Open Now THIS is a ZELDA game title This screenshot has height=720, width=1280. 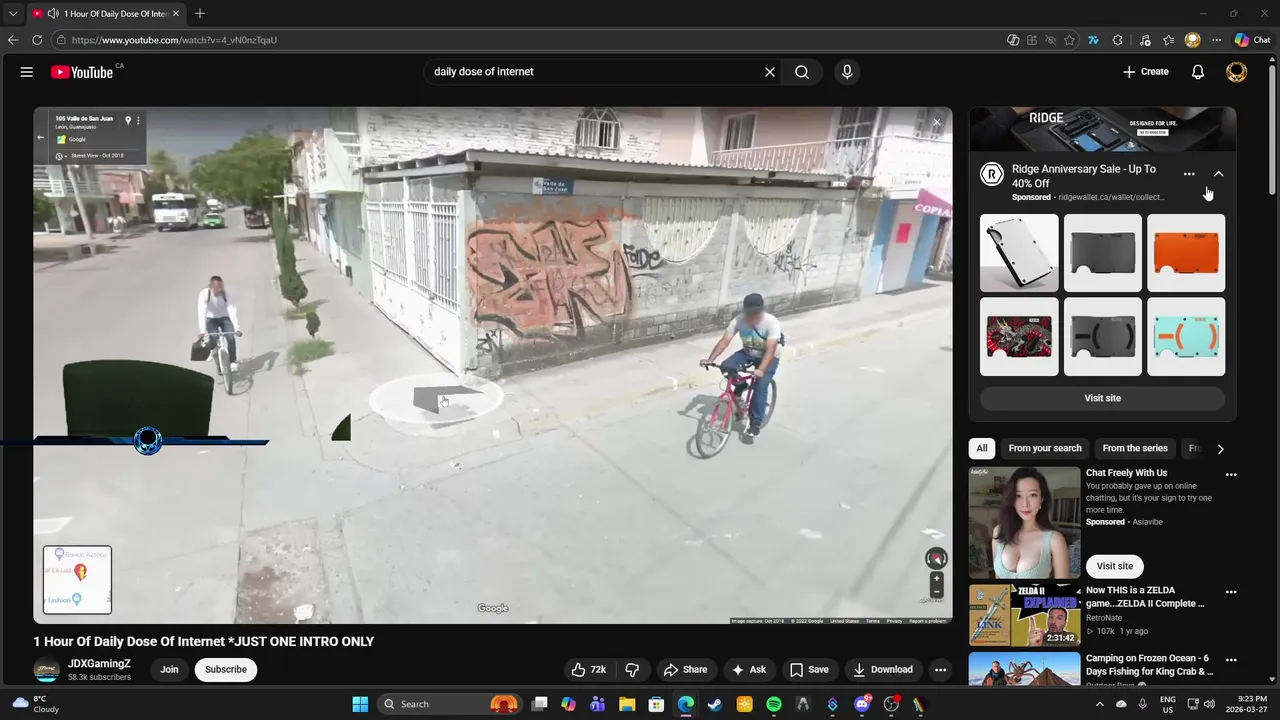(1145, 597)
